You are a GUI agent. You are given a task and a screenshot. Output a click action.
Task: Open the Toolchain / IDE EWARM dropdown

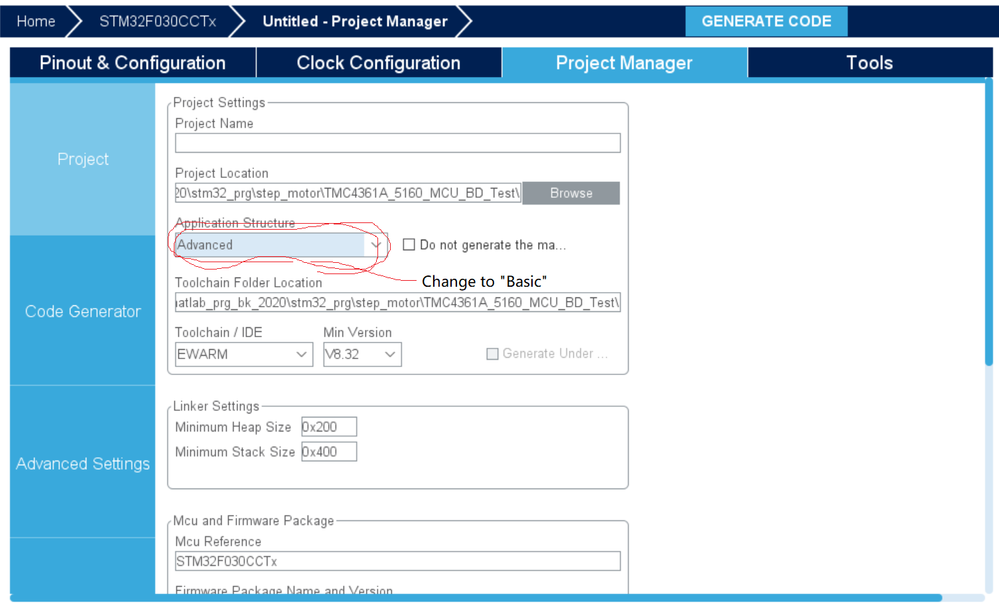[x=243, y=354]
